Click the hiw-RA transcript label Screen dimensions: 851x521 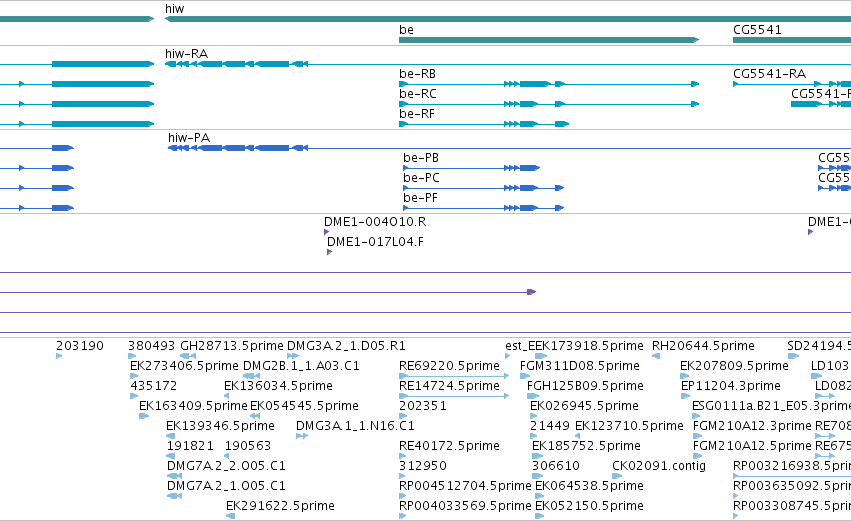[186, 53]
